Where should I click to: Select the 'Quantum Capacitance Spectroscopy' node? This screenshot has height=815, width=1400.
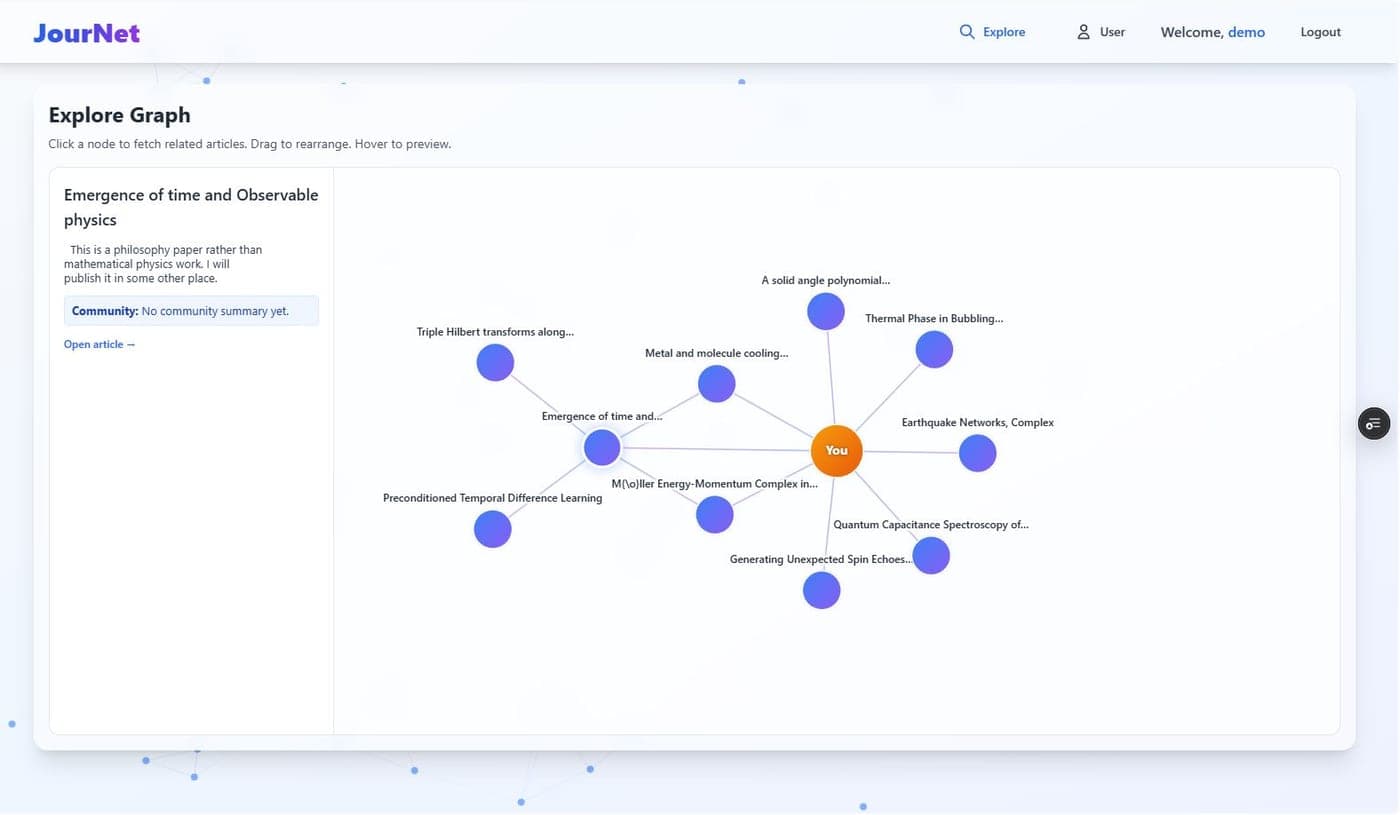(x=931, y=556)
